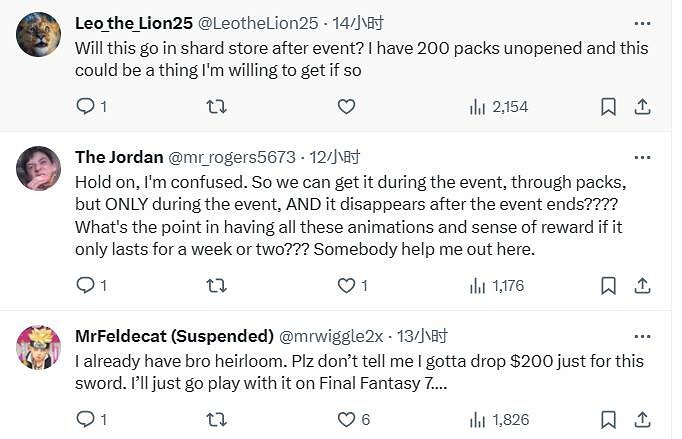Reply to The Jordan's tweet
The image size is (682, 439).
point(85,286)
